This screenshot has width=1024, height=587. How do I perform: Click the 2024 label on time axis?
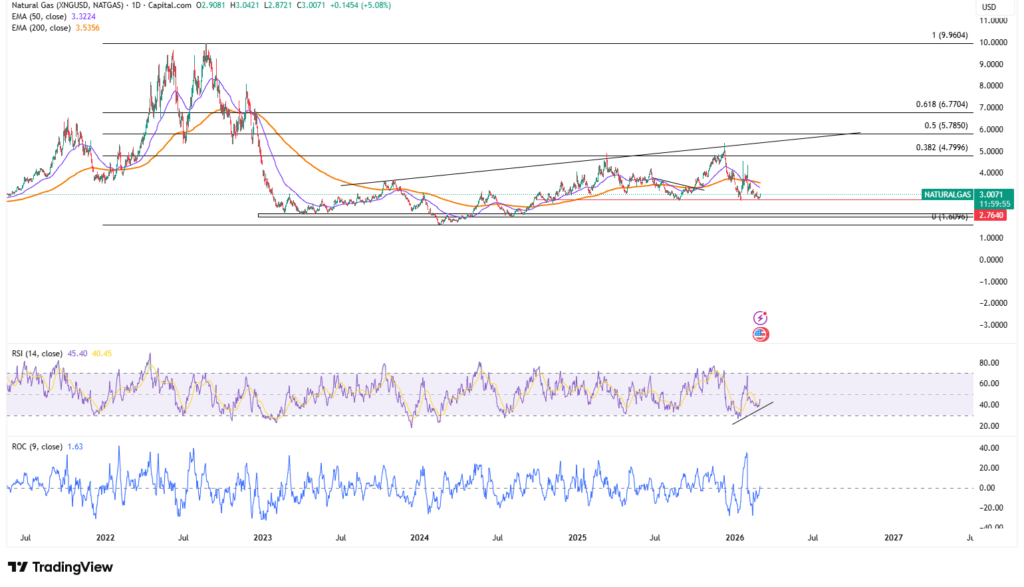coord(419,537)
